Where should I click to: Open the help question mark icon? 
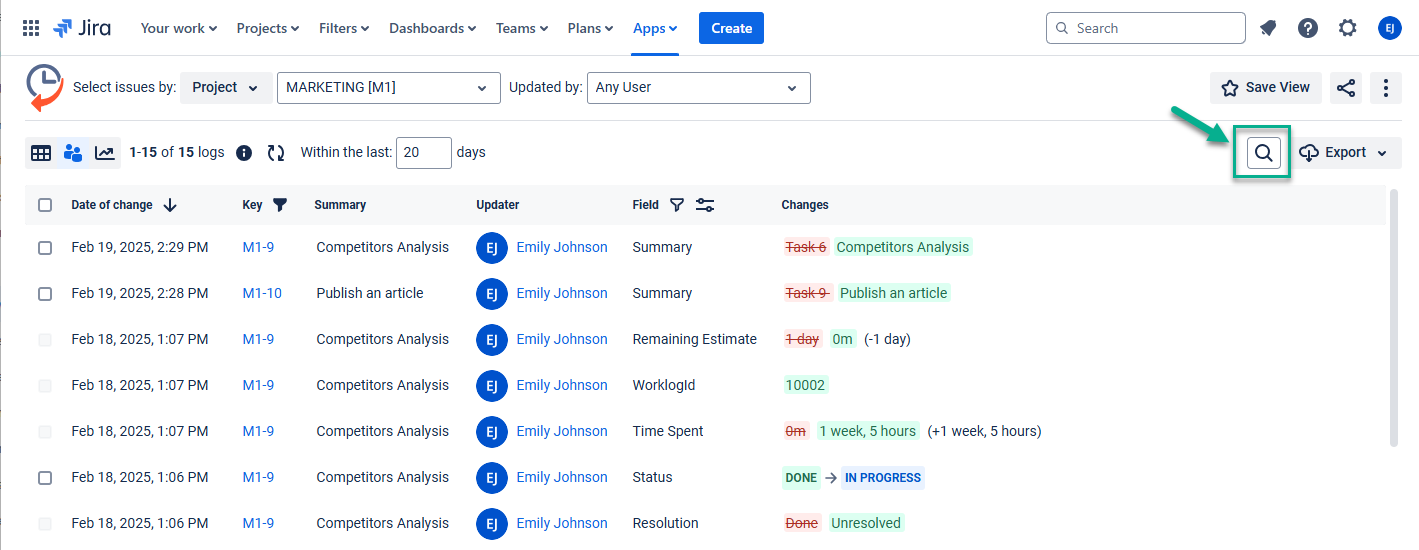(x=1308, y=28)
